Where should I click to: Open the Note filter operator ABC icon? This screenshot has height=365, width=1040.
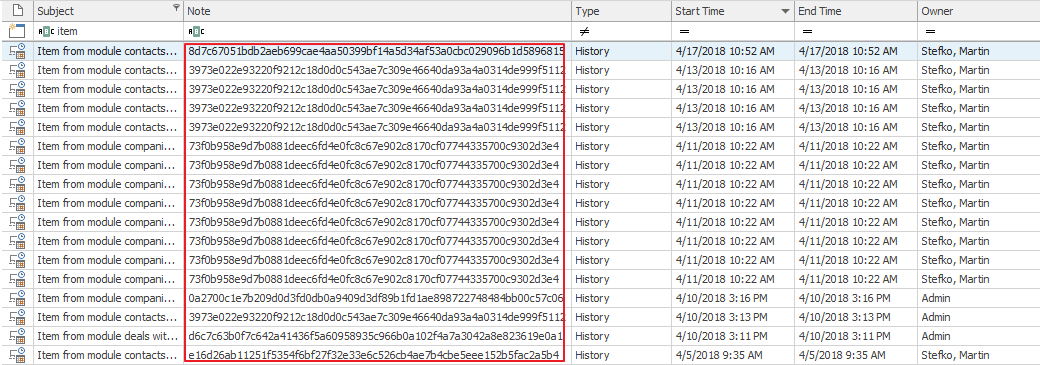(x=197, y=31)
